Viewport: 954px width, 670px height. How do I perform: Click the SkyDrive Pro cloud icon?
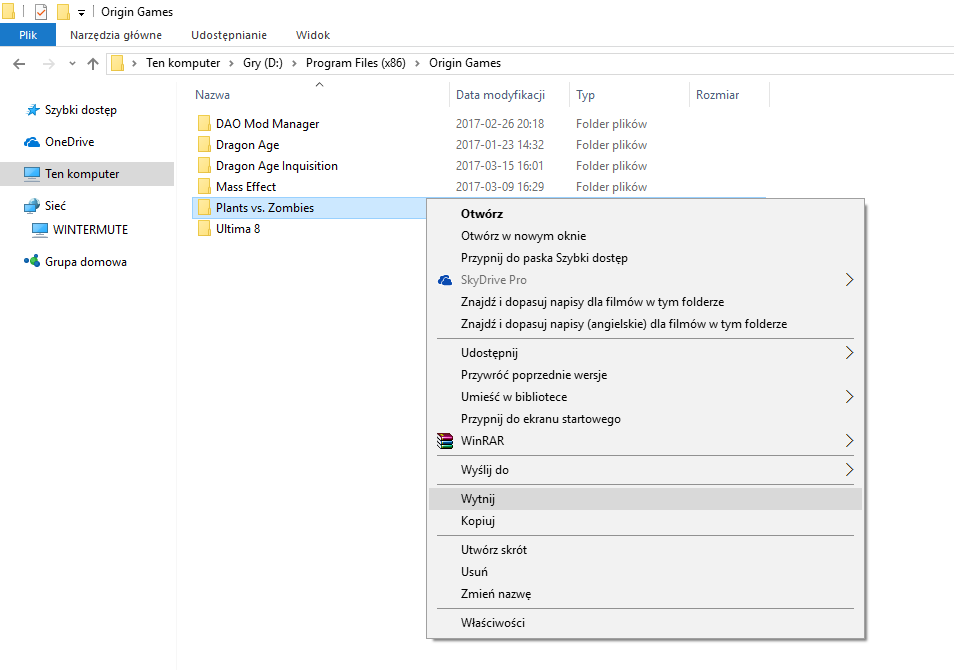[445, 280]
